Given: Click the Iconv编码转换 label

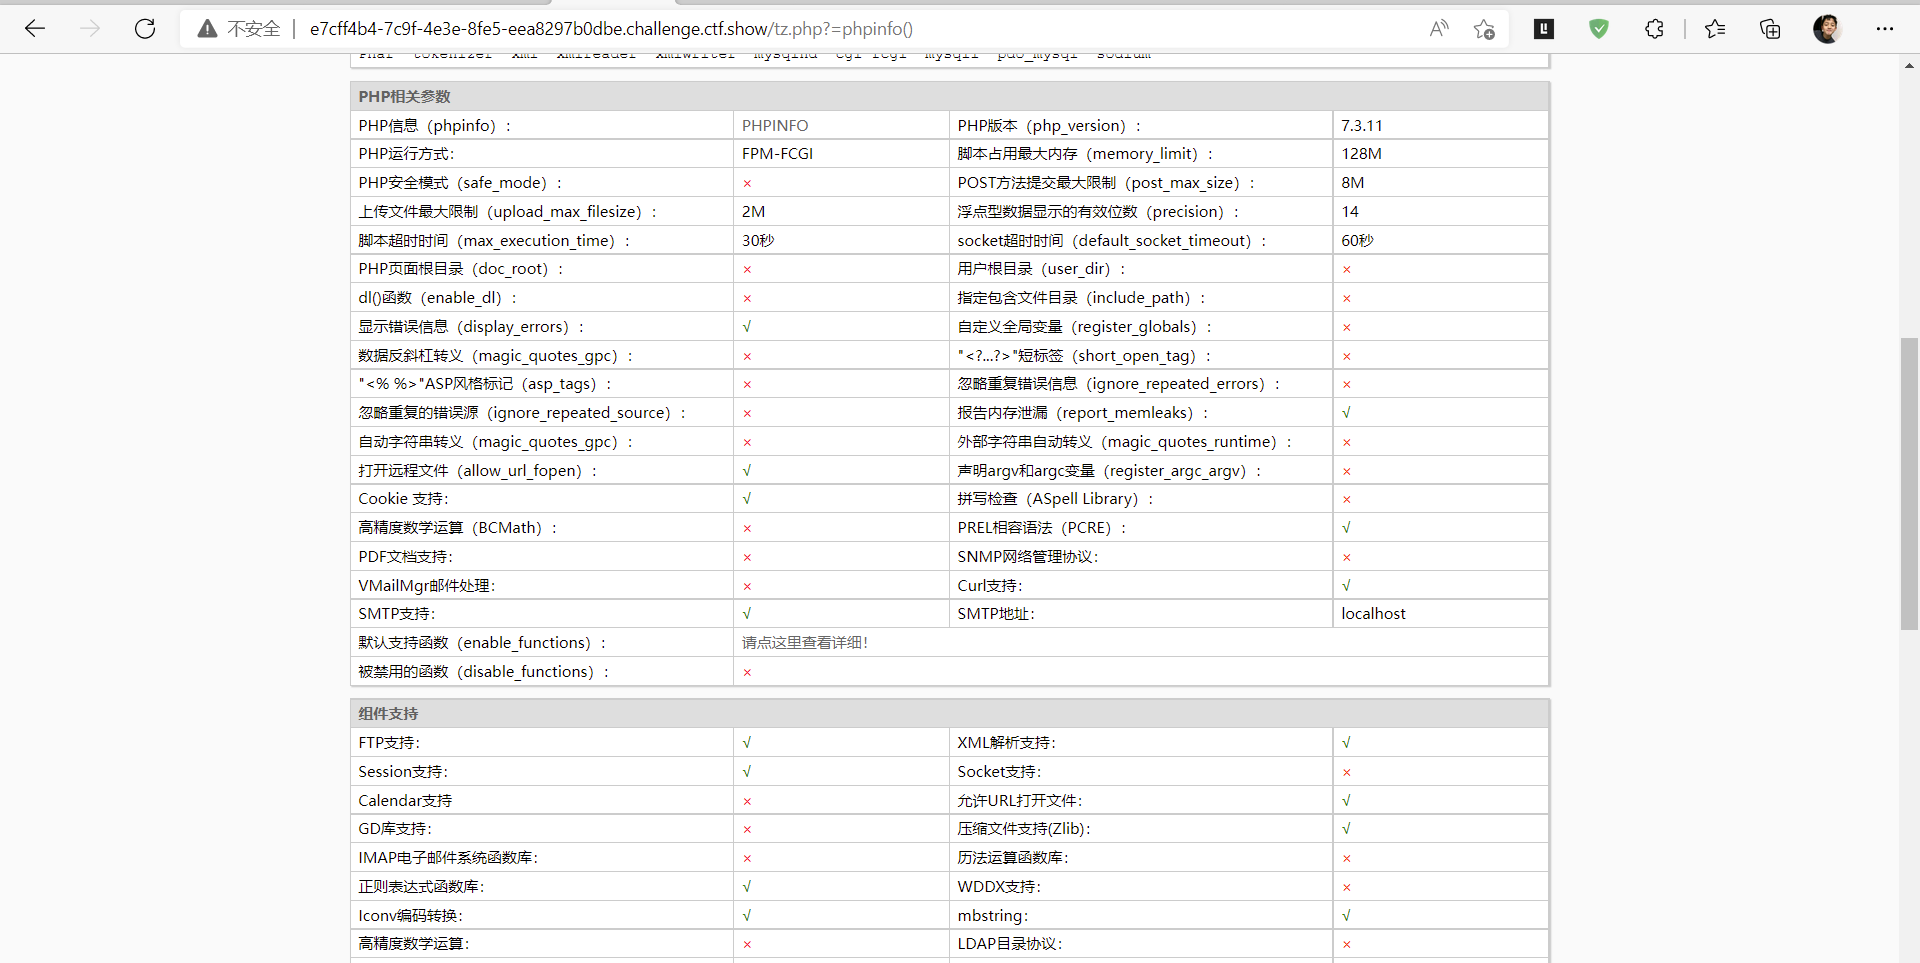Looking at the screenshot, I should click(410, 916).
